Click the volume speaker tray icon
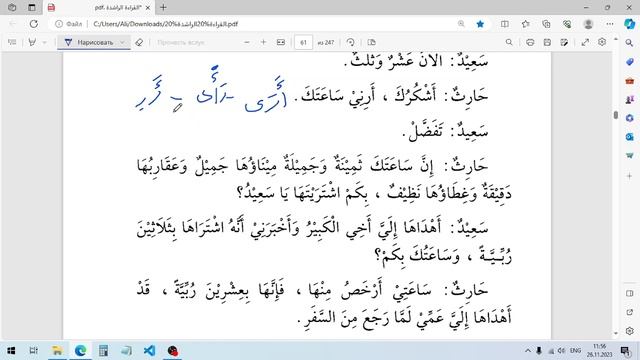 (x=562, y=351)
